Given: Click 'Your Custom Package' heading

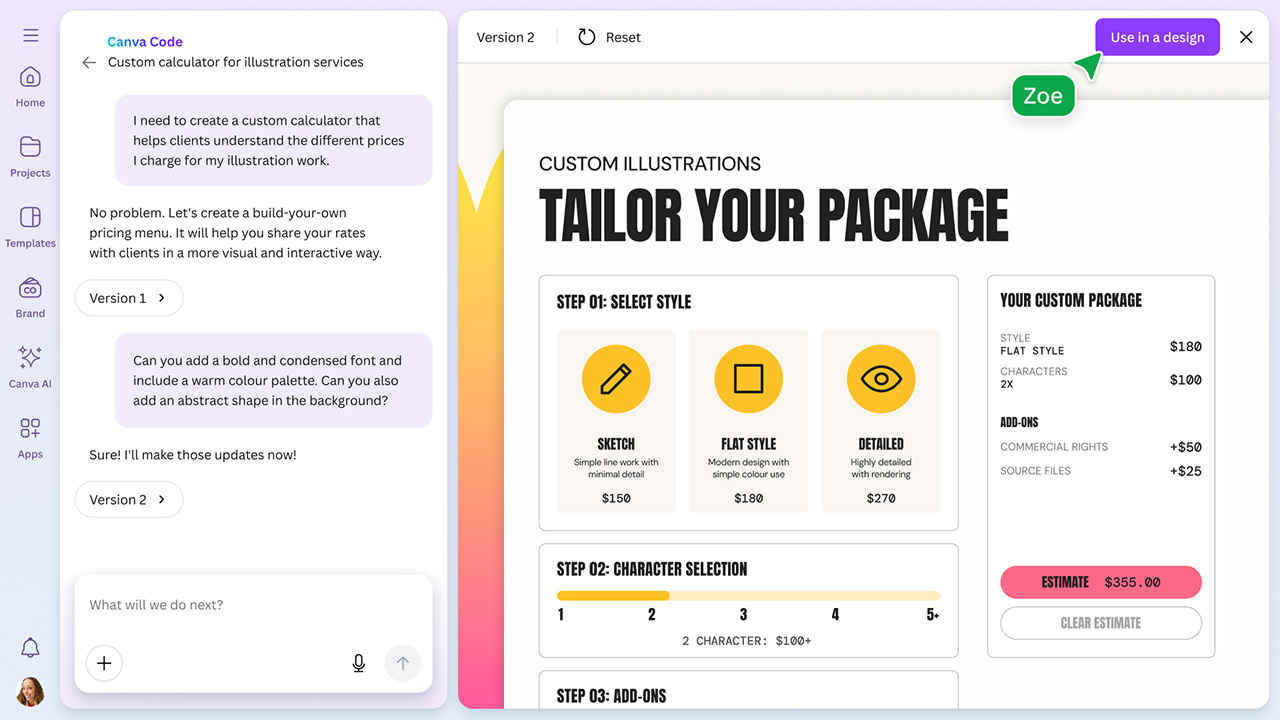Looking at the screenshot, I should (1071, 300).
